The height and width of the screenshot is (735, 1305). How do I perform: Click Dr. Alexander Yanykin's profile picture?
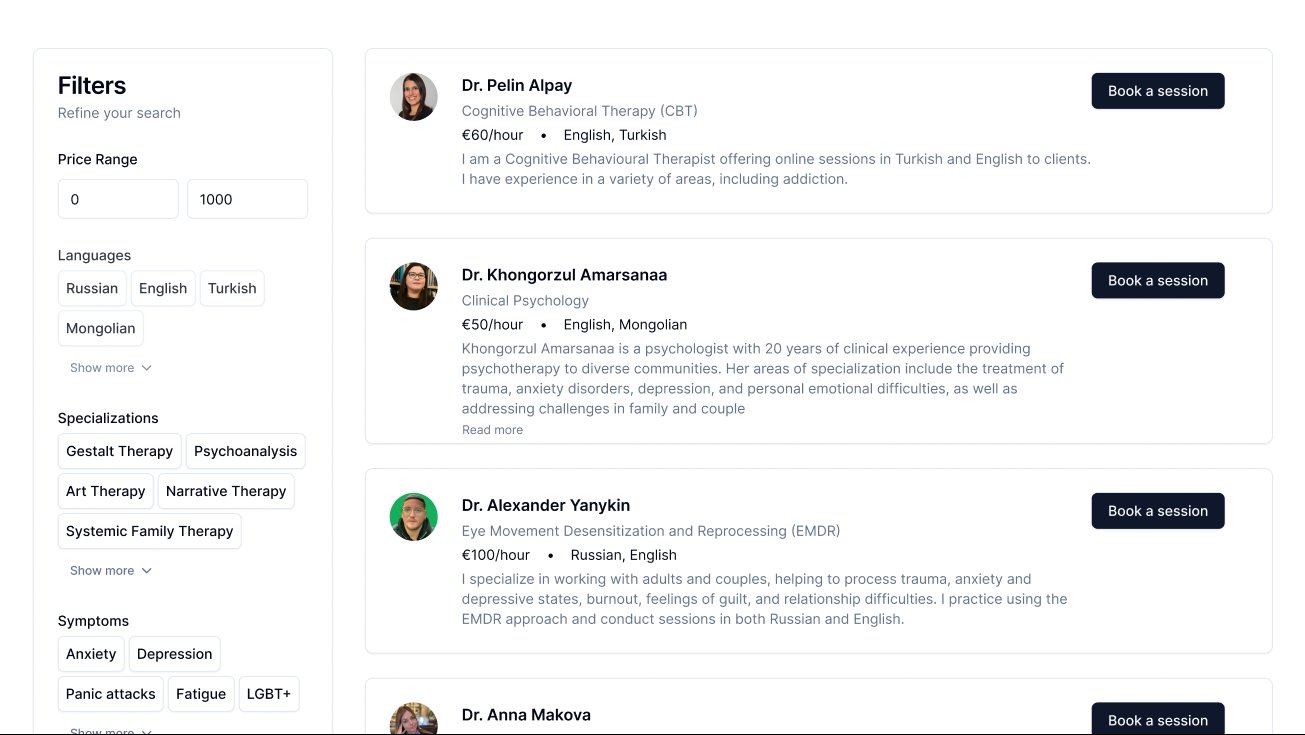click(x=413, y=517)
